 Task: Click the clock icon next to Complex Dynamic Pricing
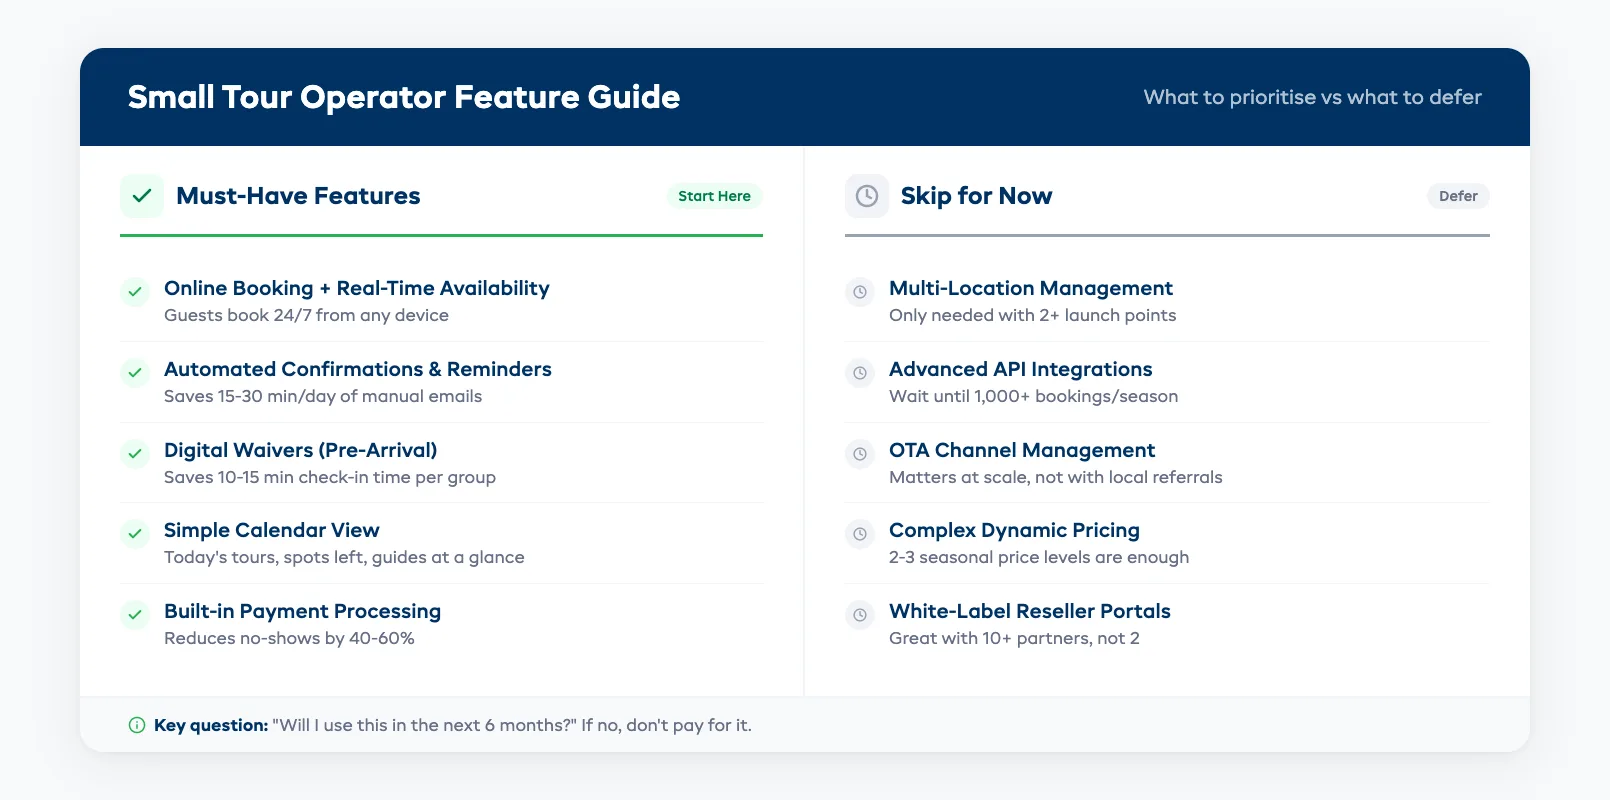click(860, 534)
